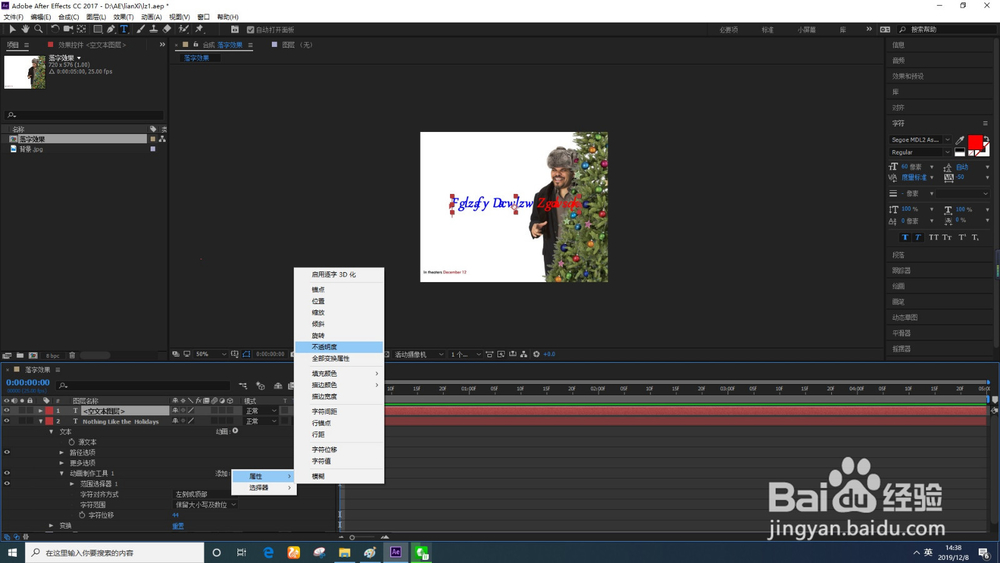Hide the Nothing Like the Holidays layer
The height and width of the screenshot is (563, 1000).
(7, 421)
